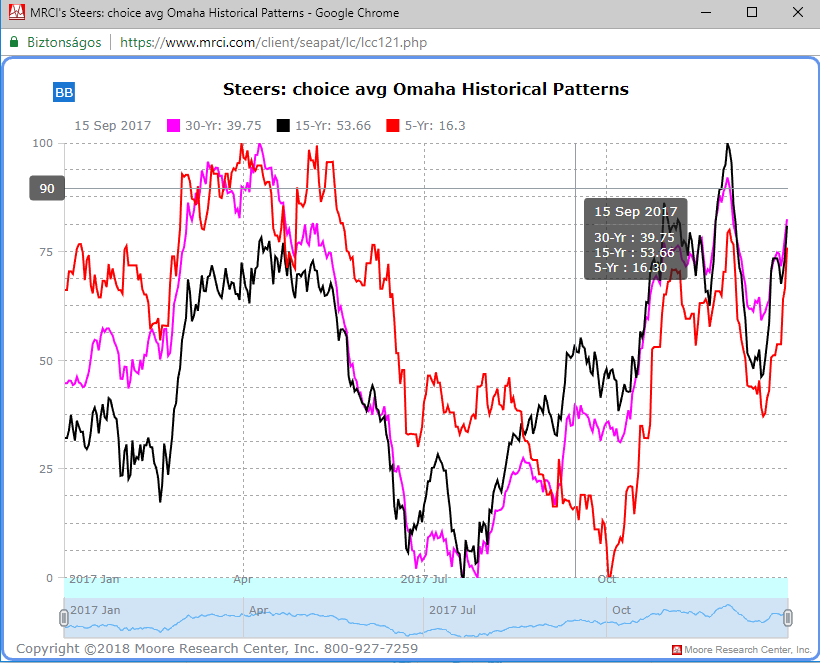Toggle the magenta 30-Yr legend swatch
This screenshot has width=820, height=663.
click(174, 125)
